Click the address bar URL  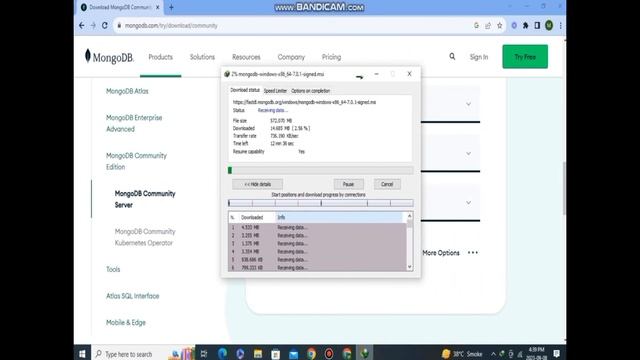[x=171, y=25]
